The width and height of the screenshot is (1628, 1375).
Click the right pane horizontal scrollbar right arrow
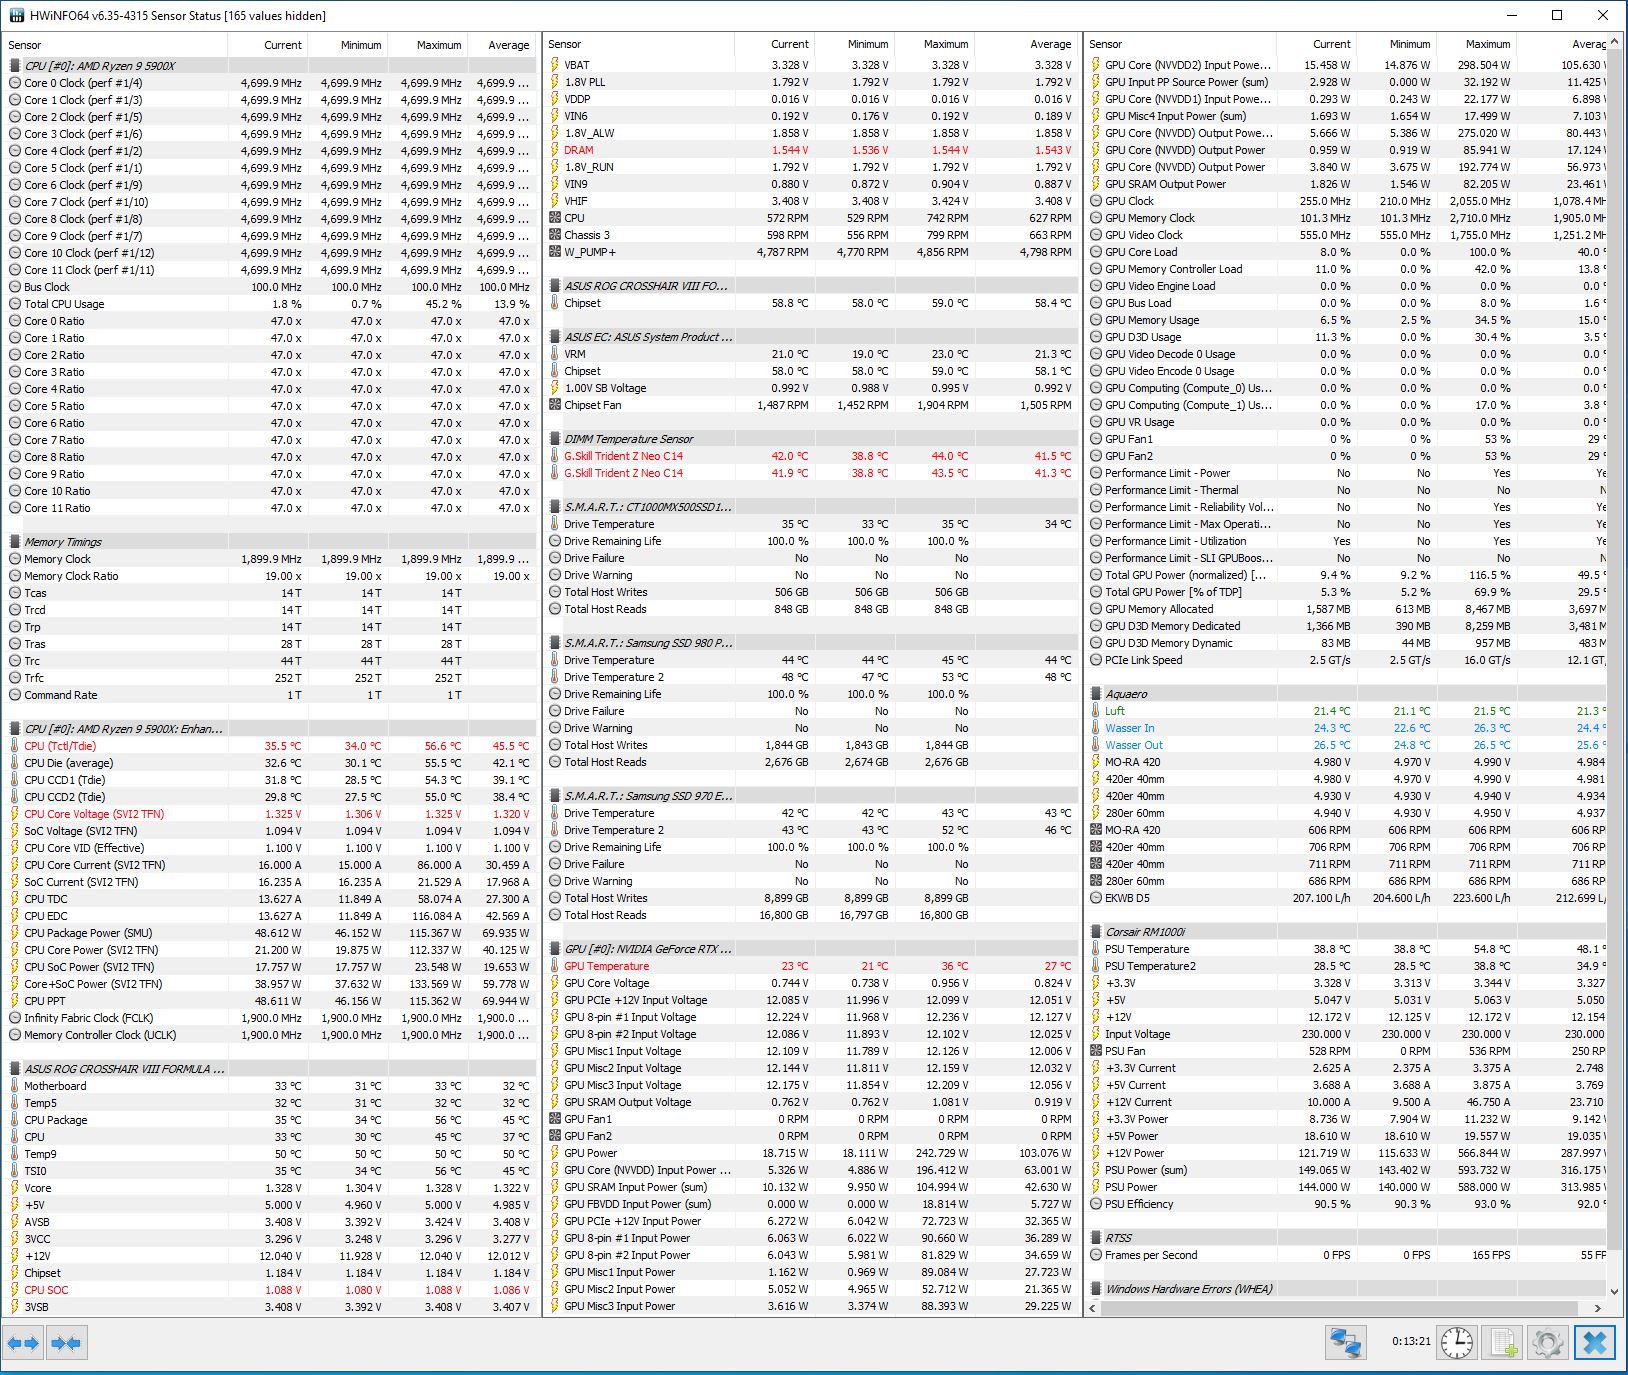[x=1598, y=1307]
